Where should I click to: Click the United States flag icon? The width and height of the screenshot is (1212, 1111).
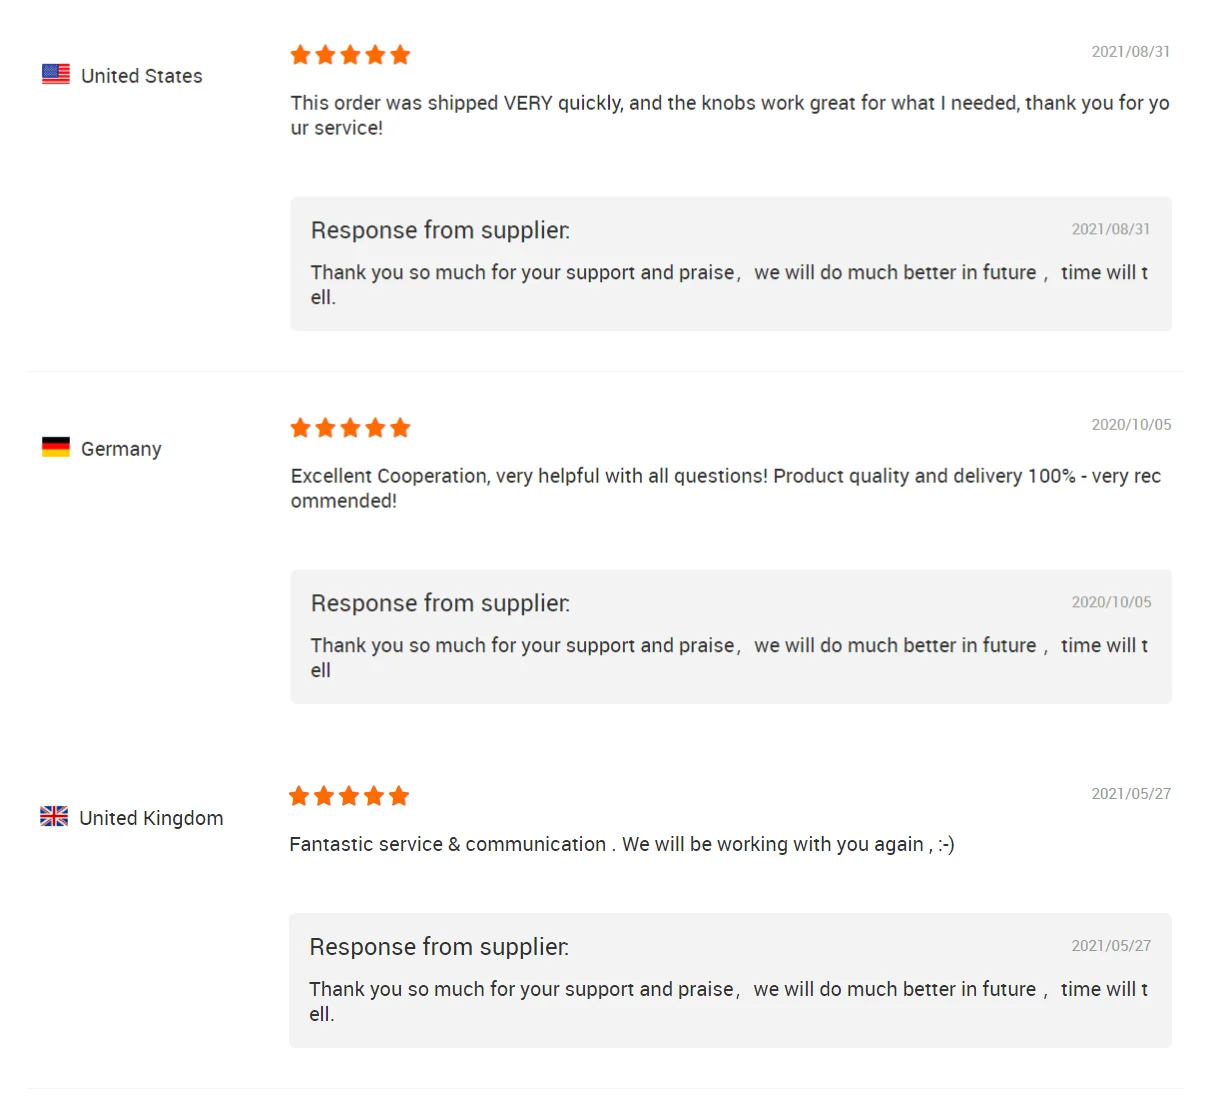pyautogui.click(x=56, y=74)
